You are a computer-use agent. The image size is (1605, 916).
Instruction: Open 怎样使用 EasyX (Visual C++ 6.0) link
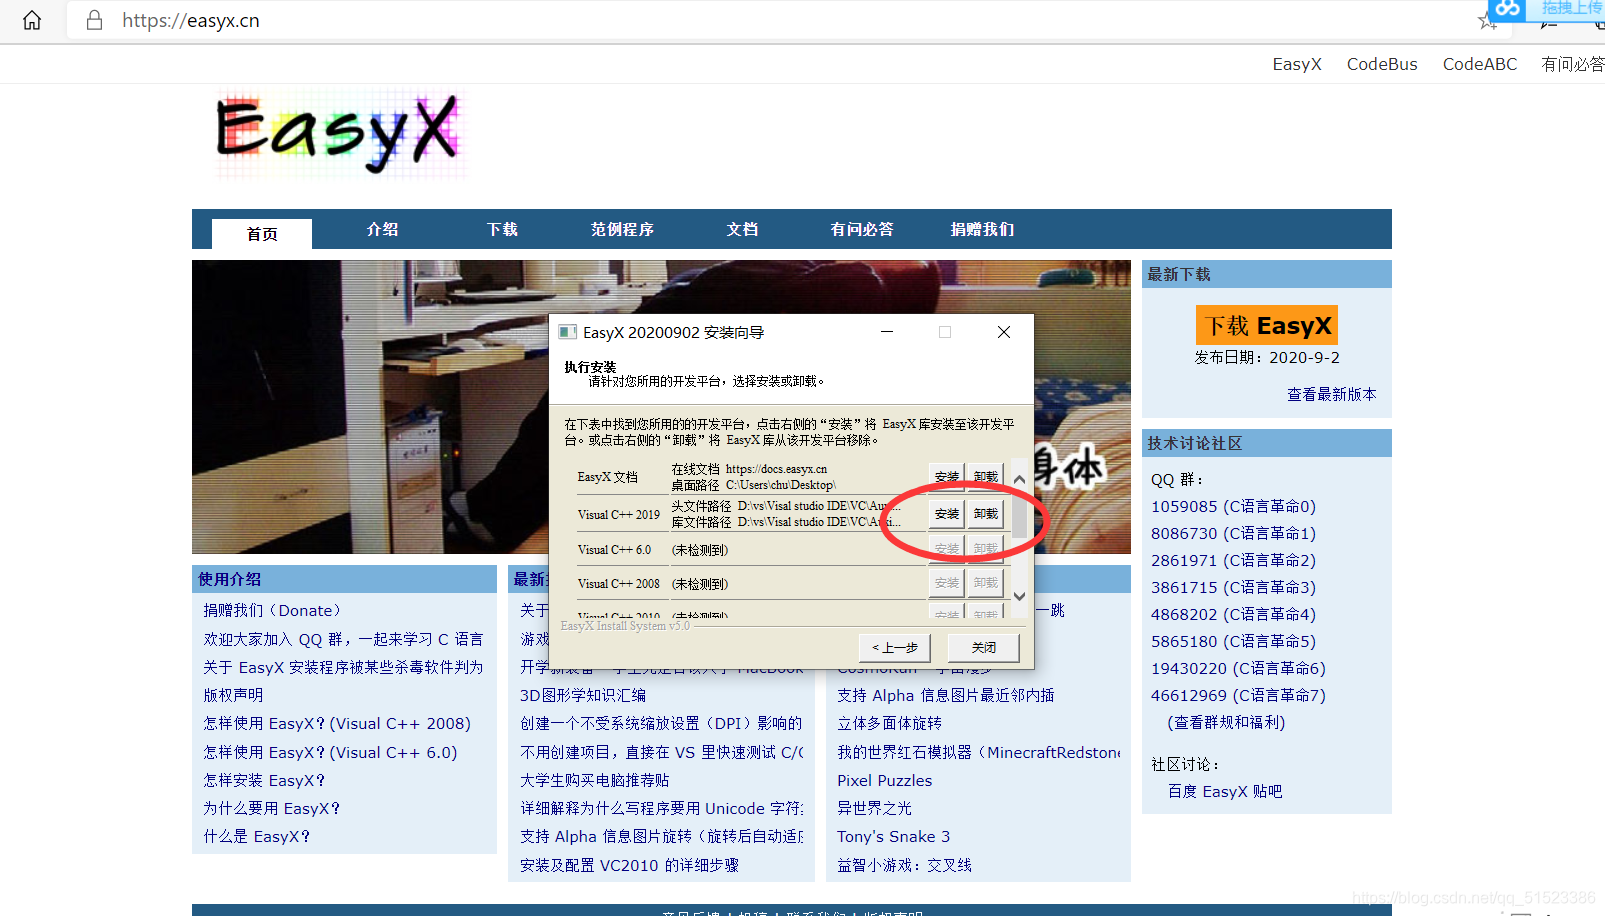click(330, 752)
